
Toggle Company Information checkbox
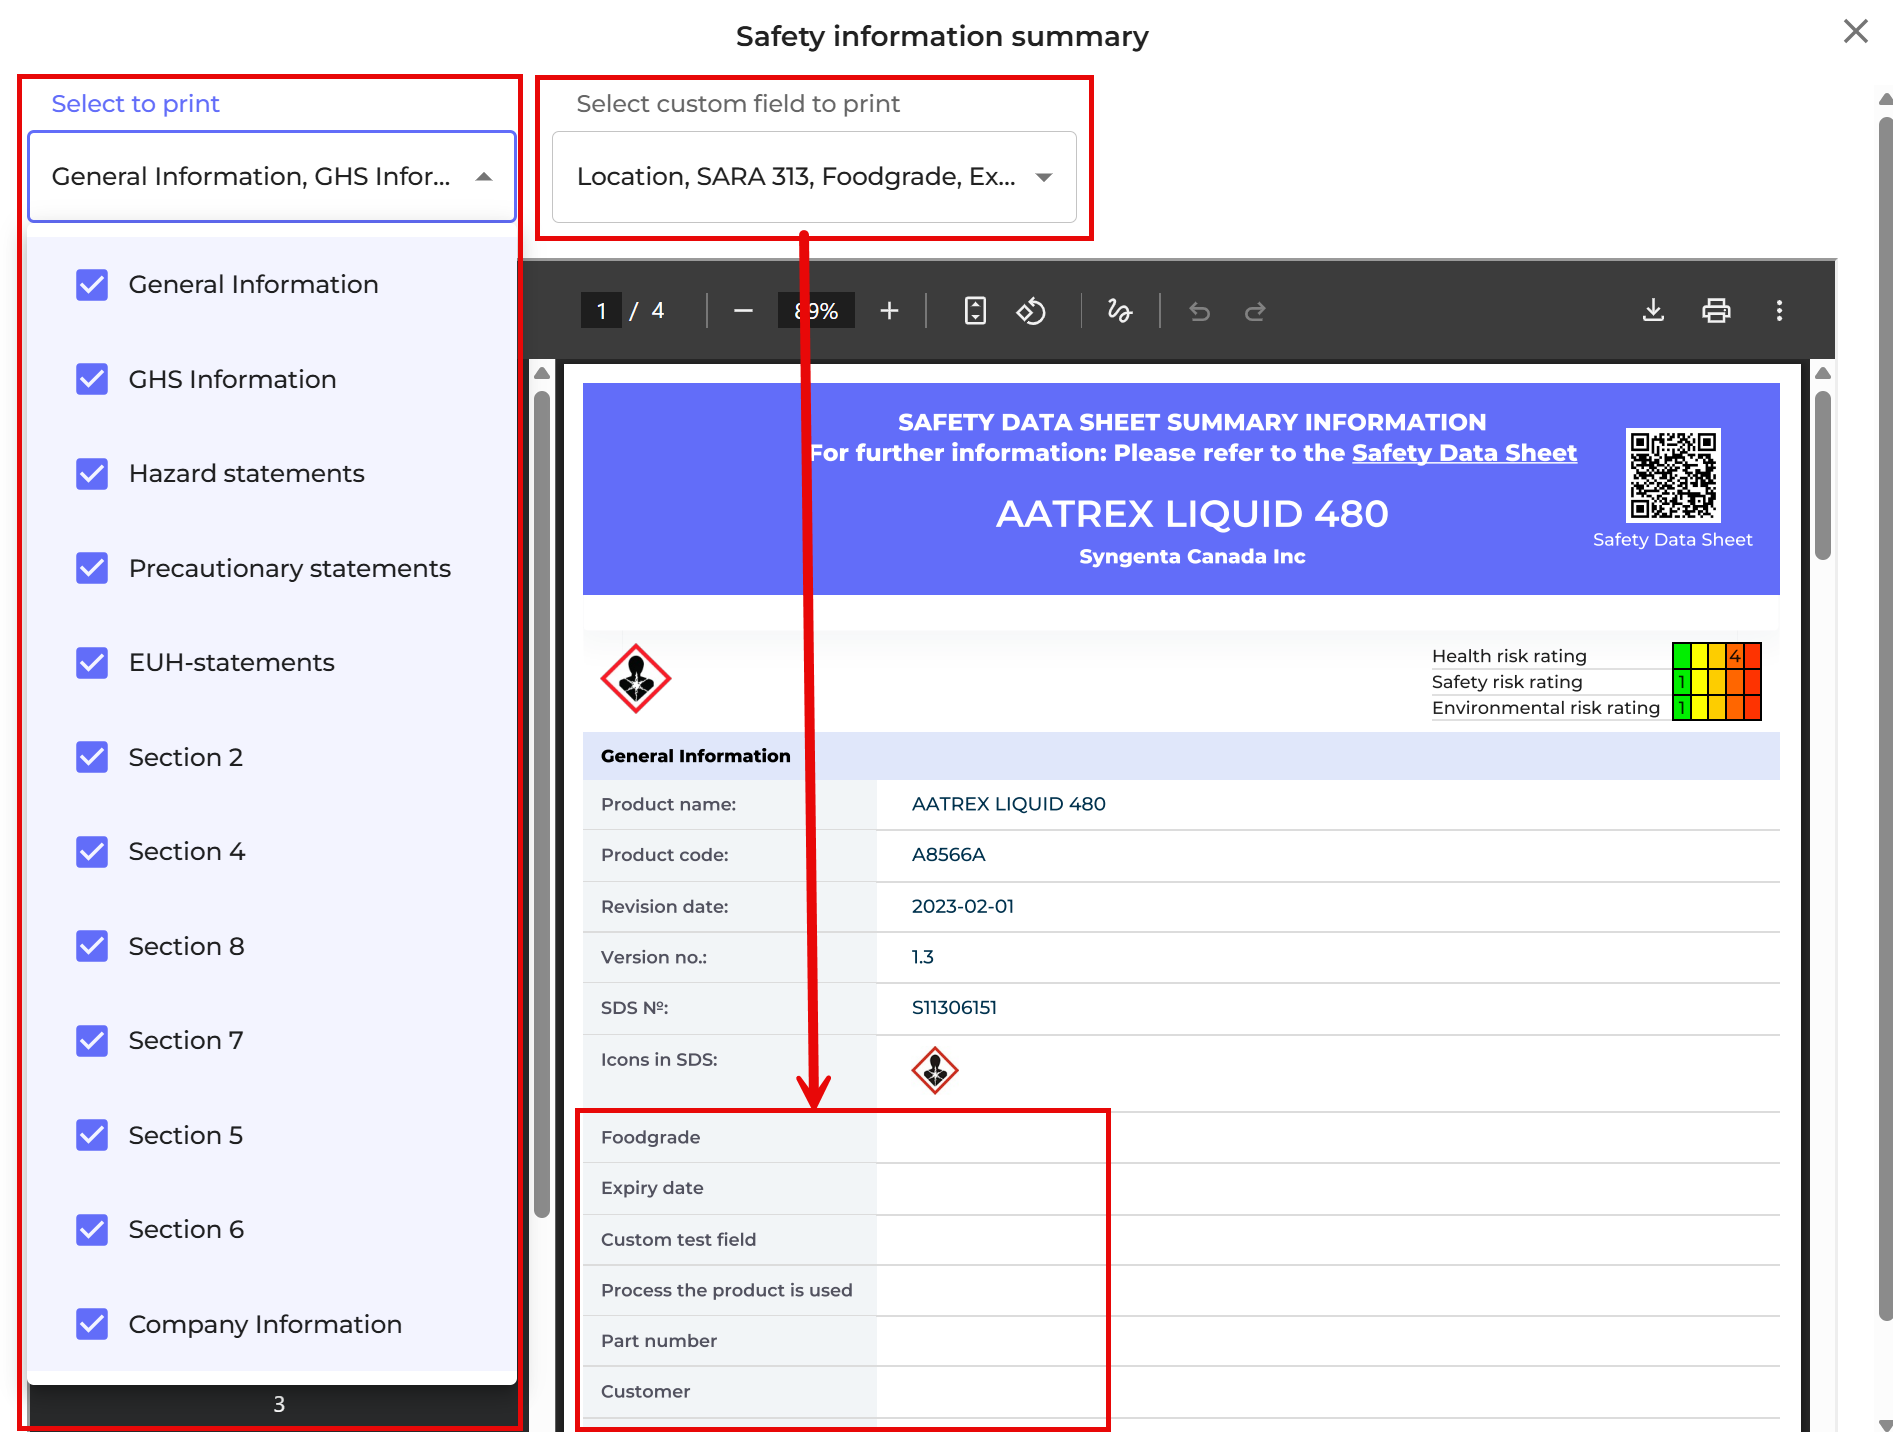click(92, 1324)
